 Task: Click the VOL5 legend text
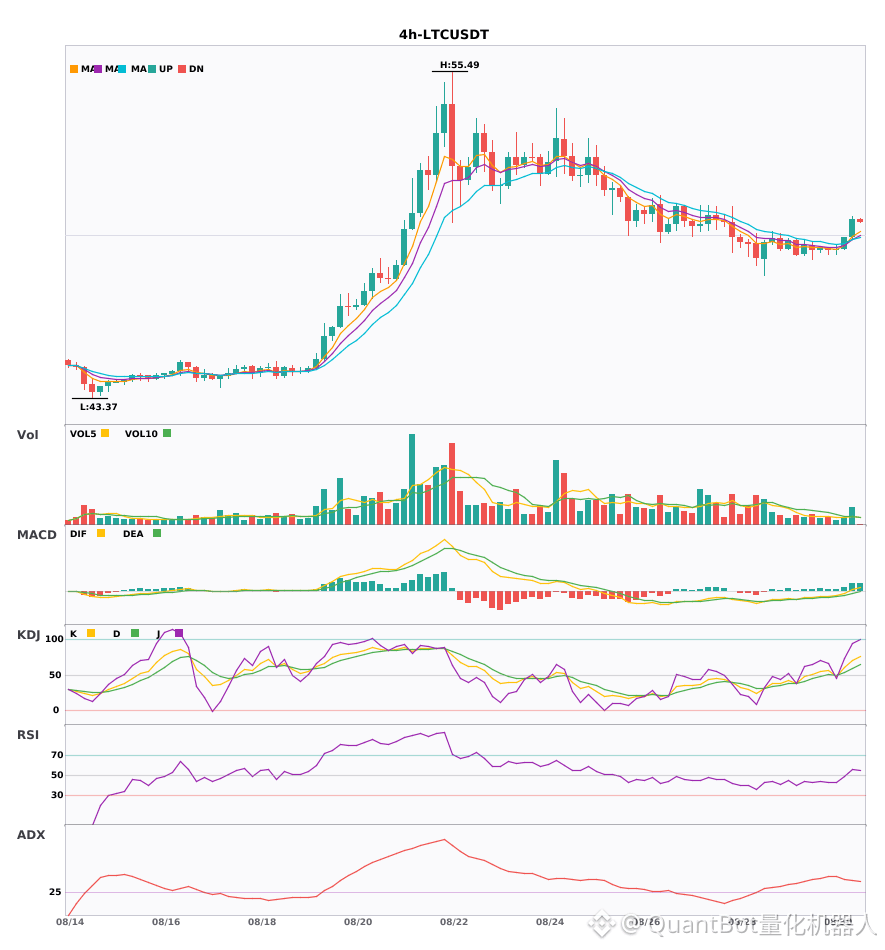point(83,434)
